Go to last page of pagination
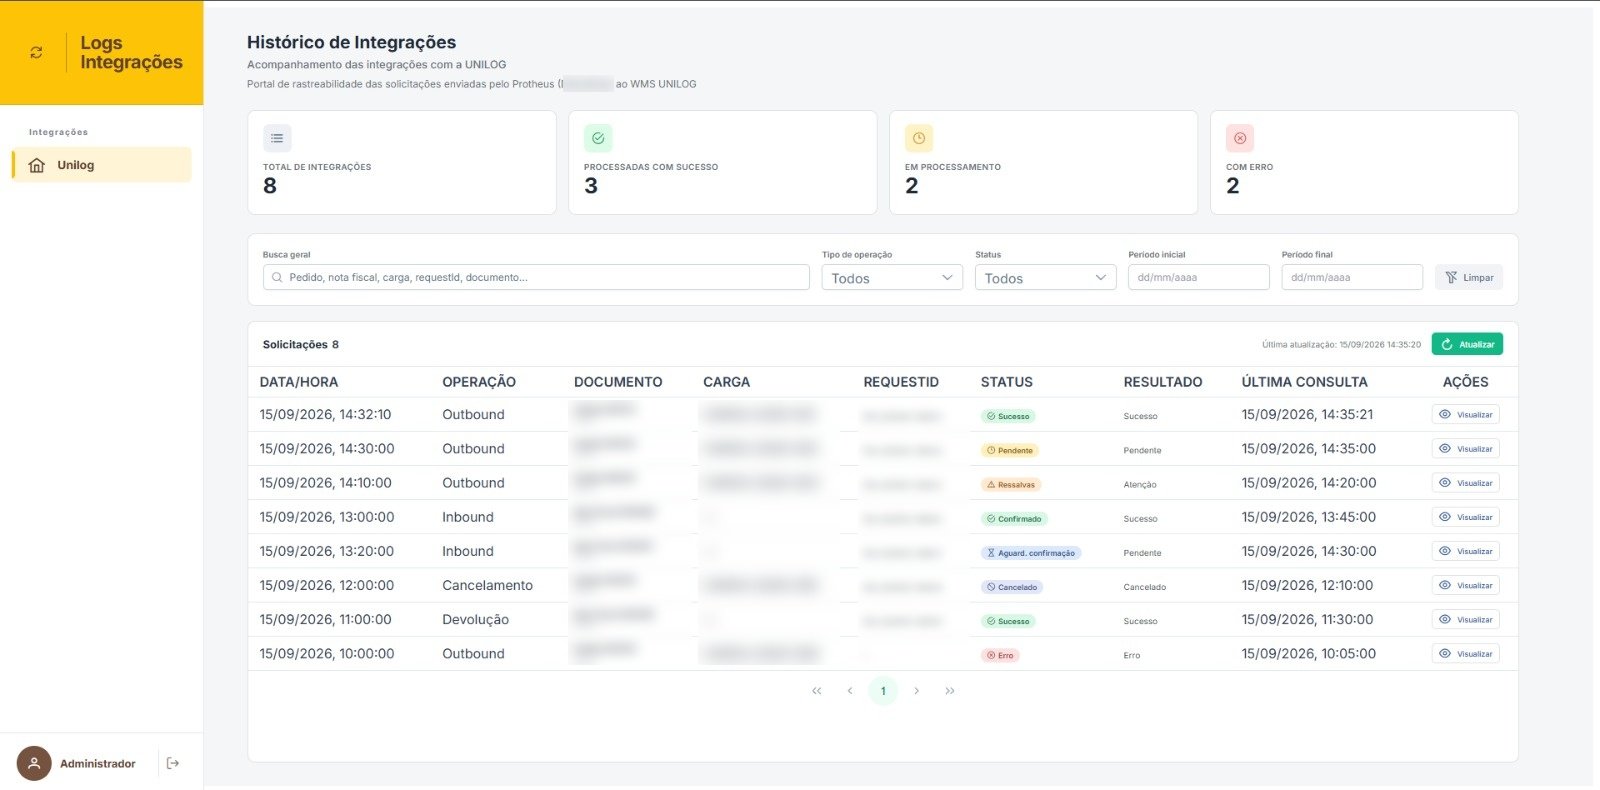1600x790 pixels. [950, 691]
